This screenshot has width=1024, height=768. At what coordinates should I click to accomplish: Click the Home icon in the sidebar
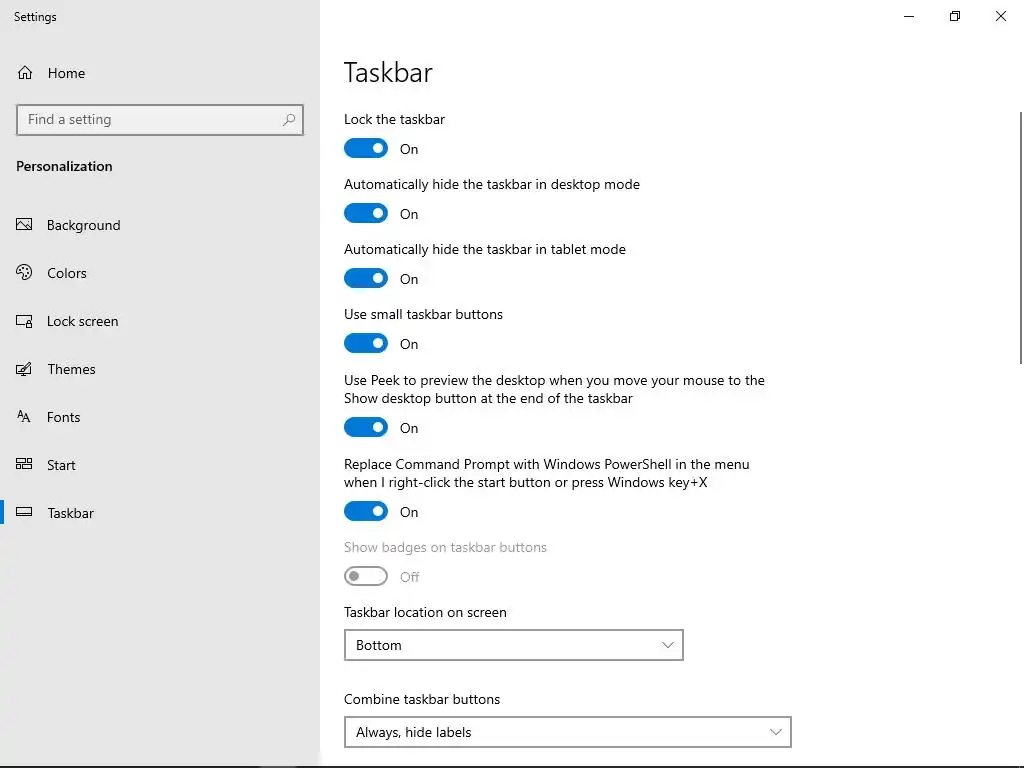click(25, 73)
